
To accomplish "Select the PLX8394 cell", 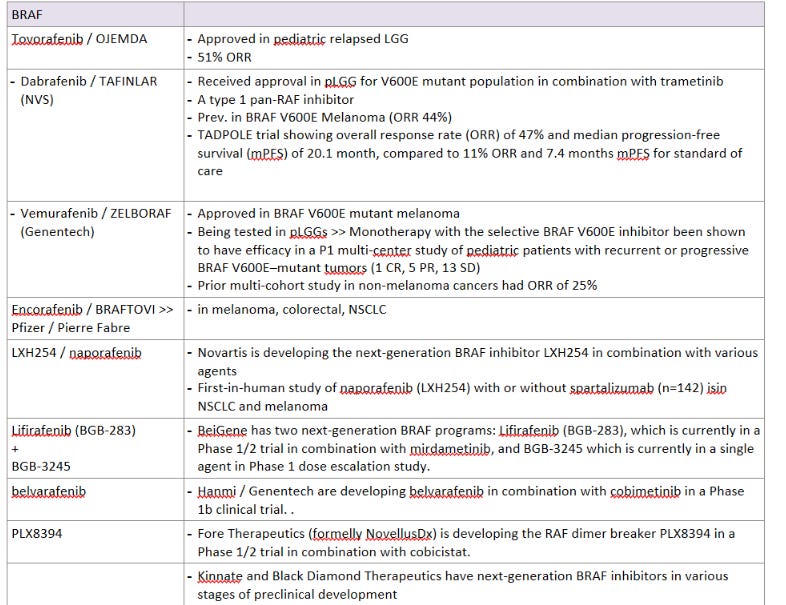I will coord(95,542).
